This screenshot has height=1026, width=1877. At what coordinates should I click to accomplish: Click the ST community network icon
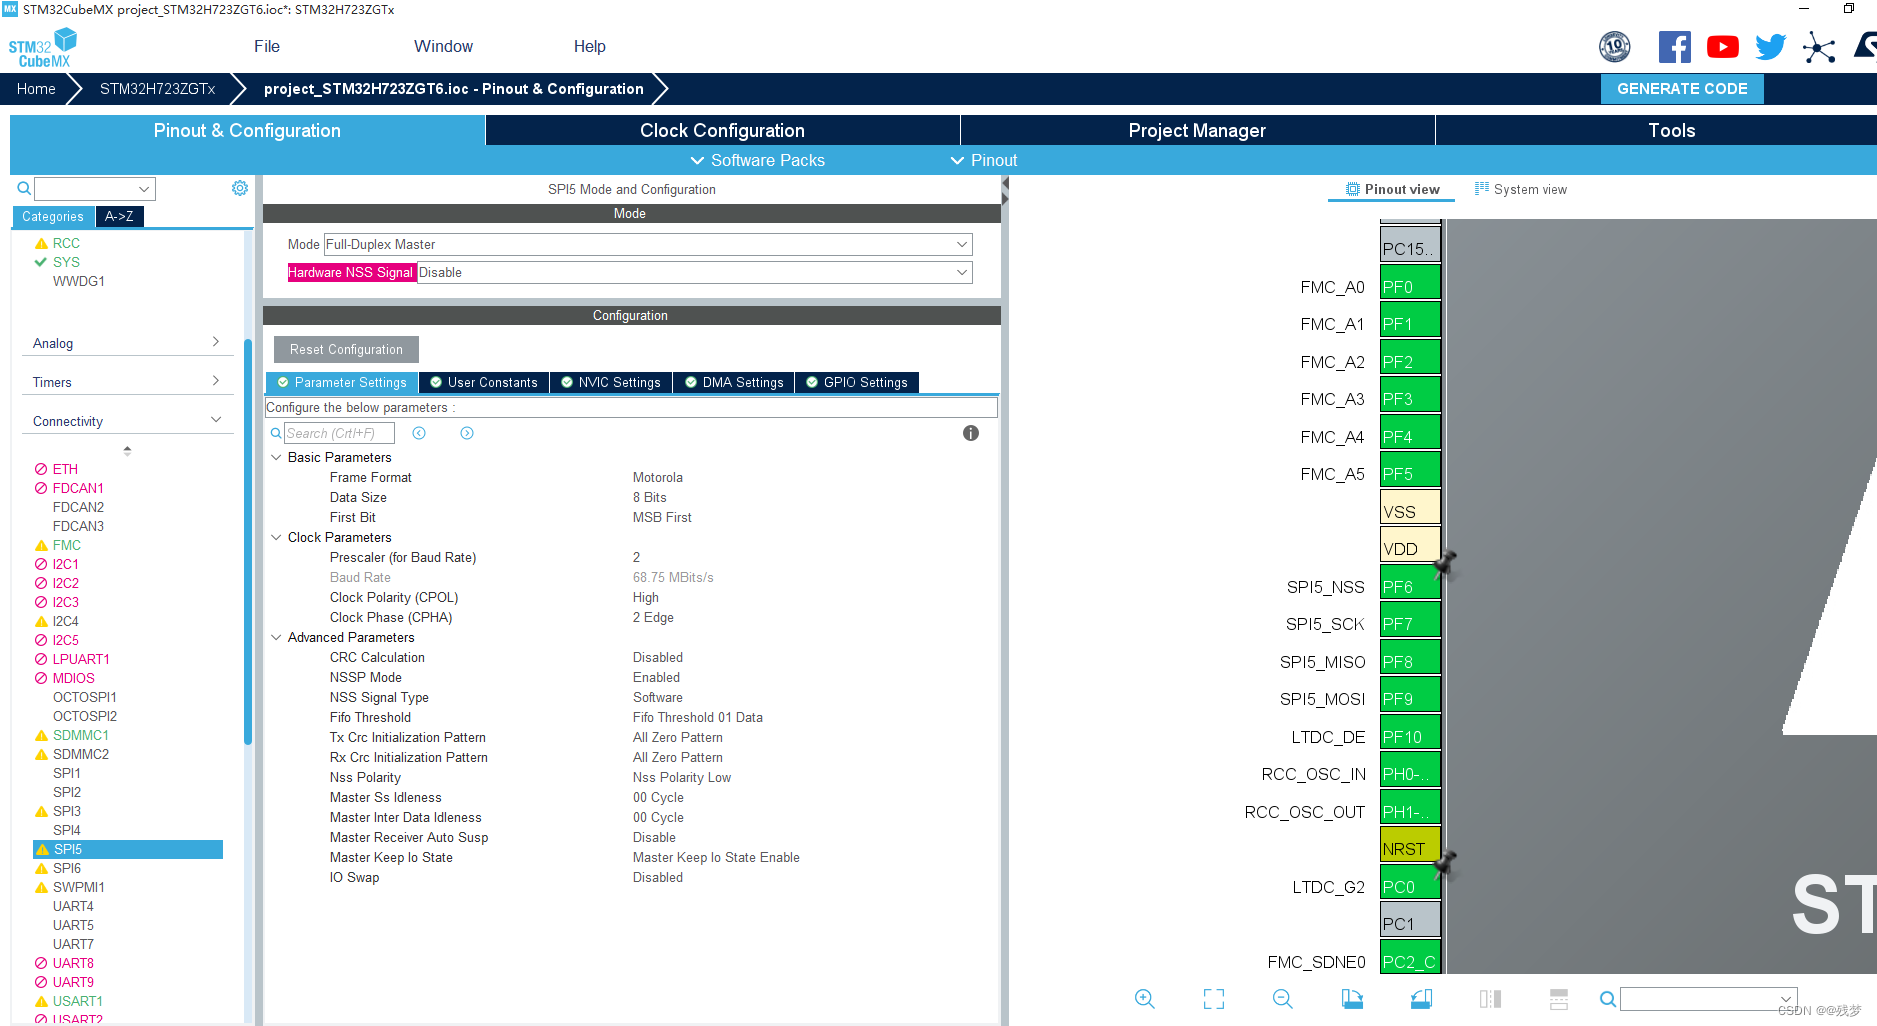coord(1819,47)
